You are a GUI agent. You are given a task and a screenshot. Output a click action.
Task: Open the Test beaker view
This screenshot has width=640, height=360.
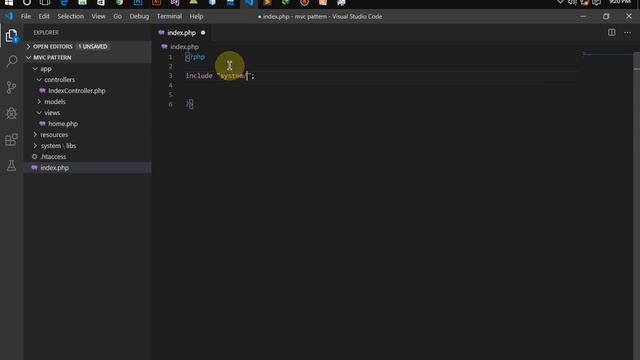click(11, 165)
